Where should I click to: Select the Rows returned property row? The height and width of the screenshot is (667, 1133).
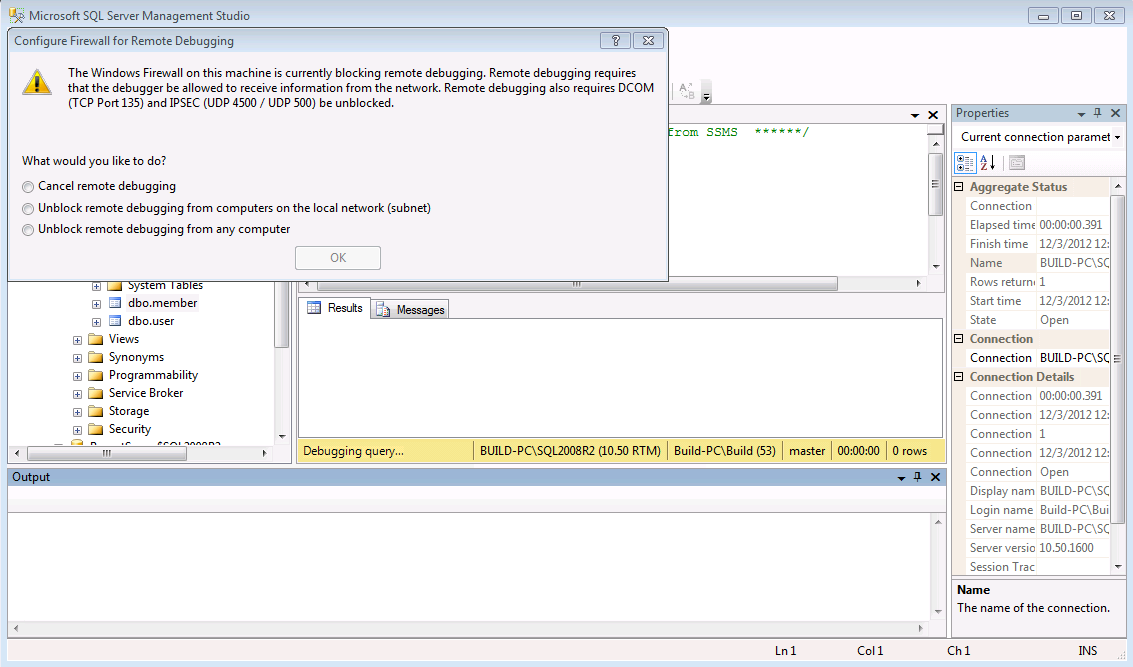pos(1038,282)
